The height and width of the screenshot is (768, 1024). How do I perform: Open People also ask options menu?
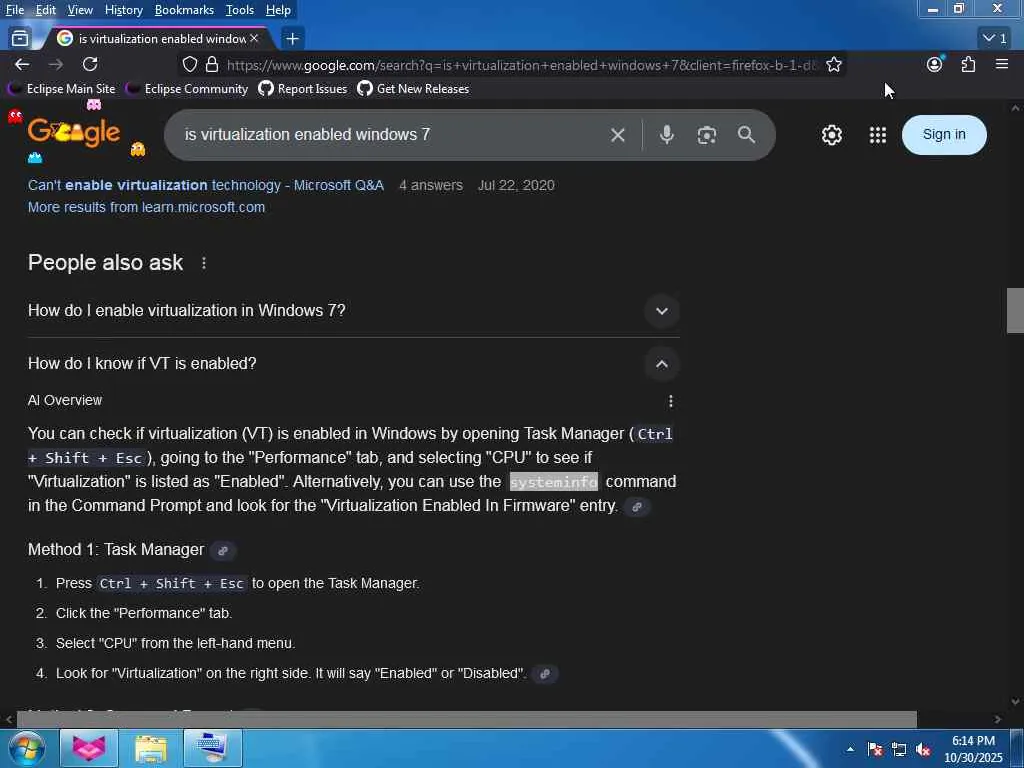(204, 263)
